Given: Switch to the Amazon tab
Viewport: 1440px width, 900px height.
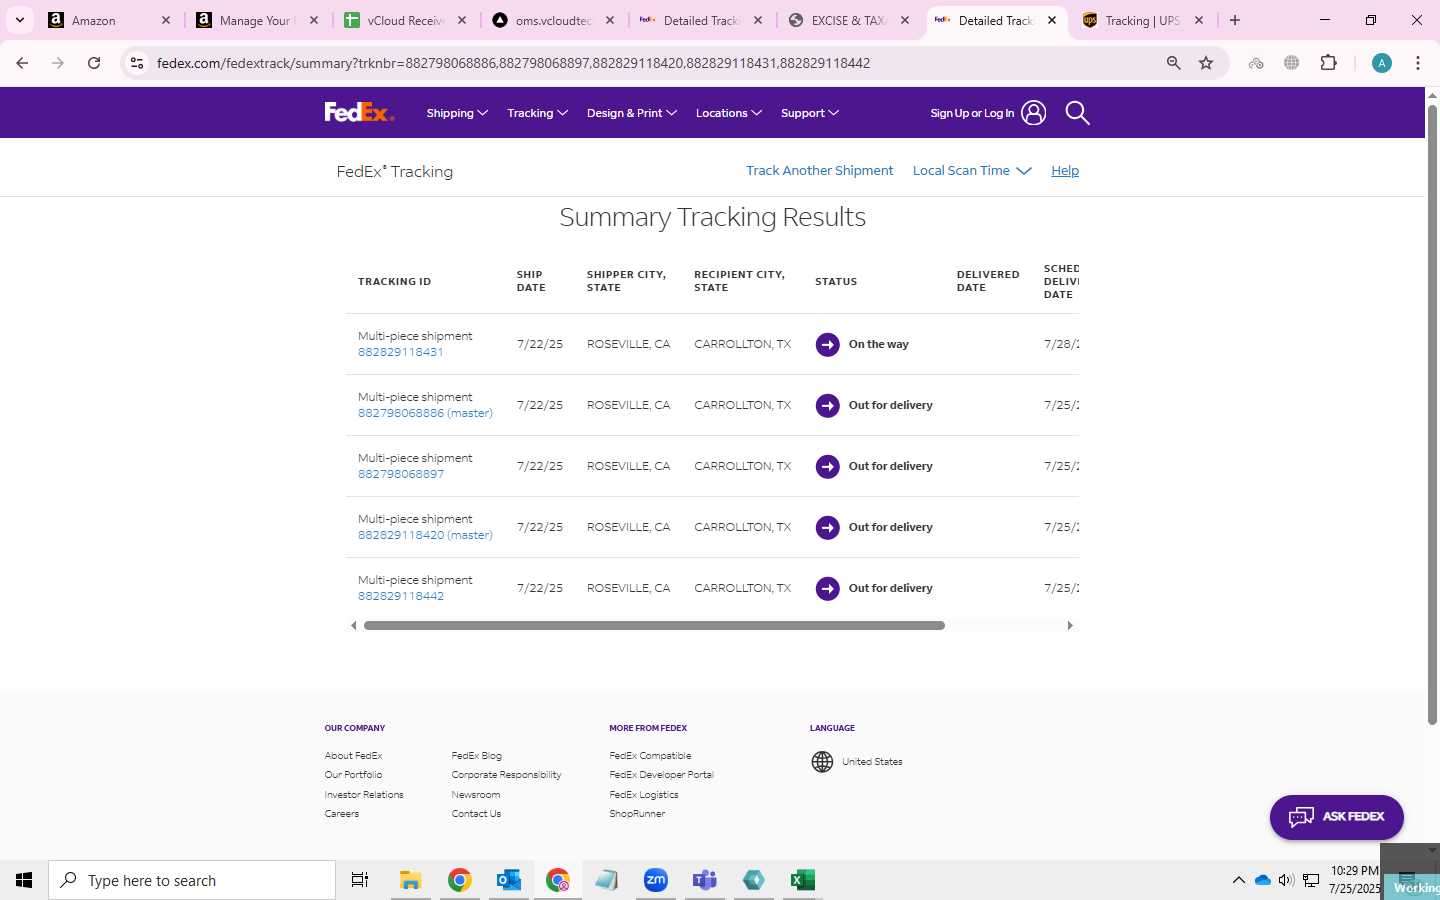Looking at the screenshot, I should (x=108, y=20).
